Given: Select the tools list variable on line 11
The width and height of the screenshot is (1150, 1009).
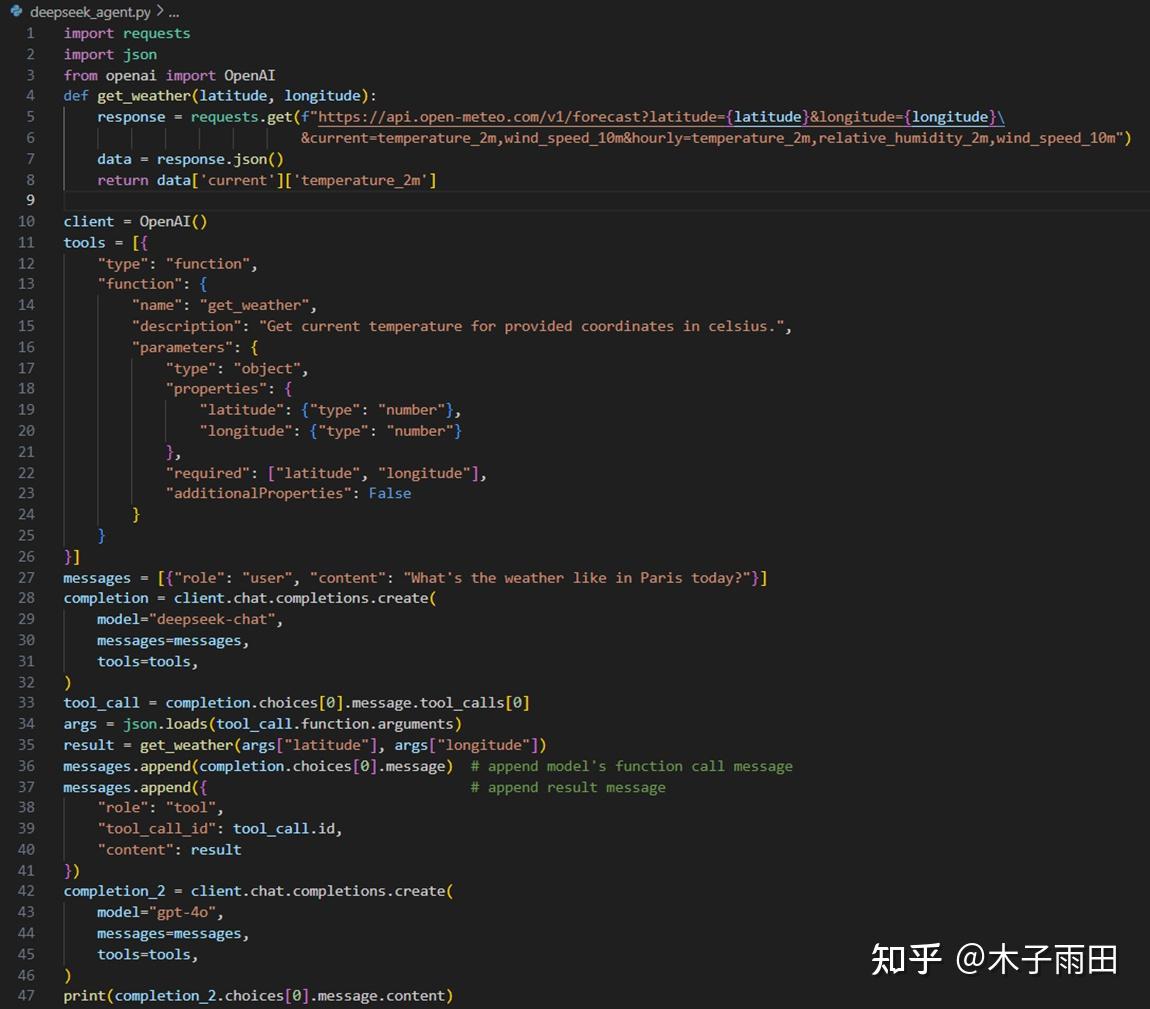Looking at the screenshot, I should (83, 241).
